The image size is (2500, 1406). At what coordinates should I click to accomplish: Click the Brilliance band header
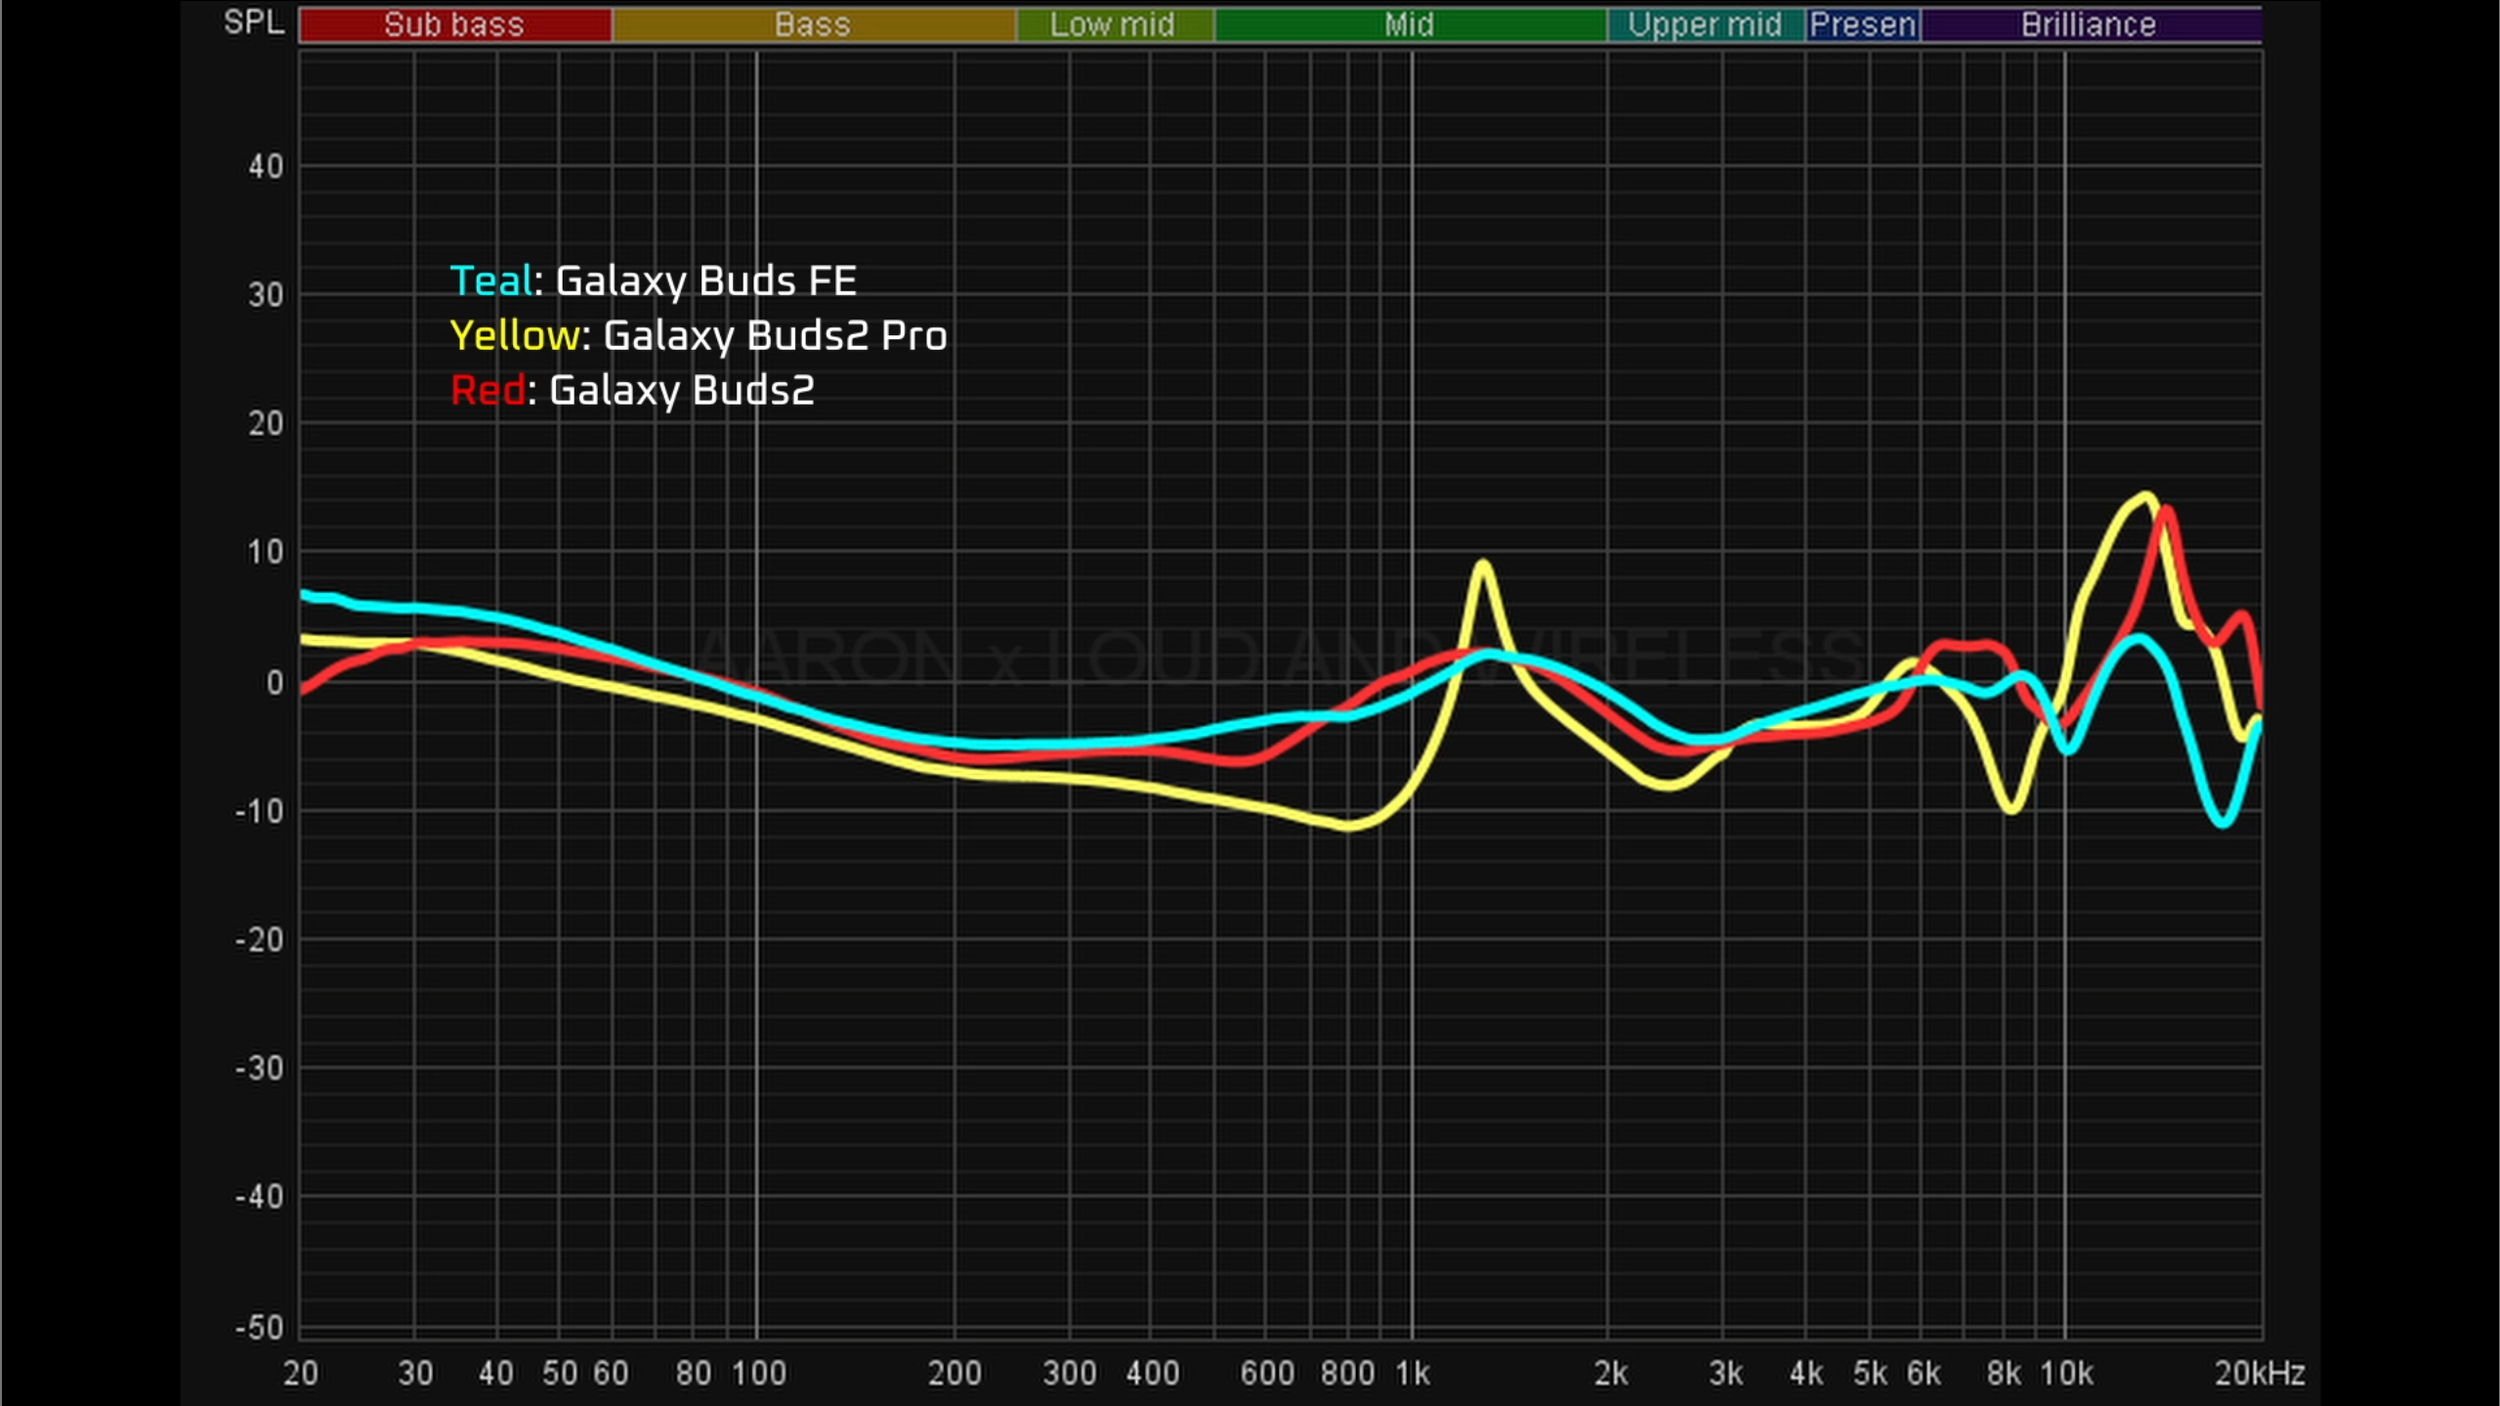tap(2090, 25)
